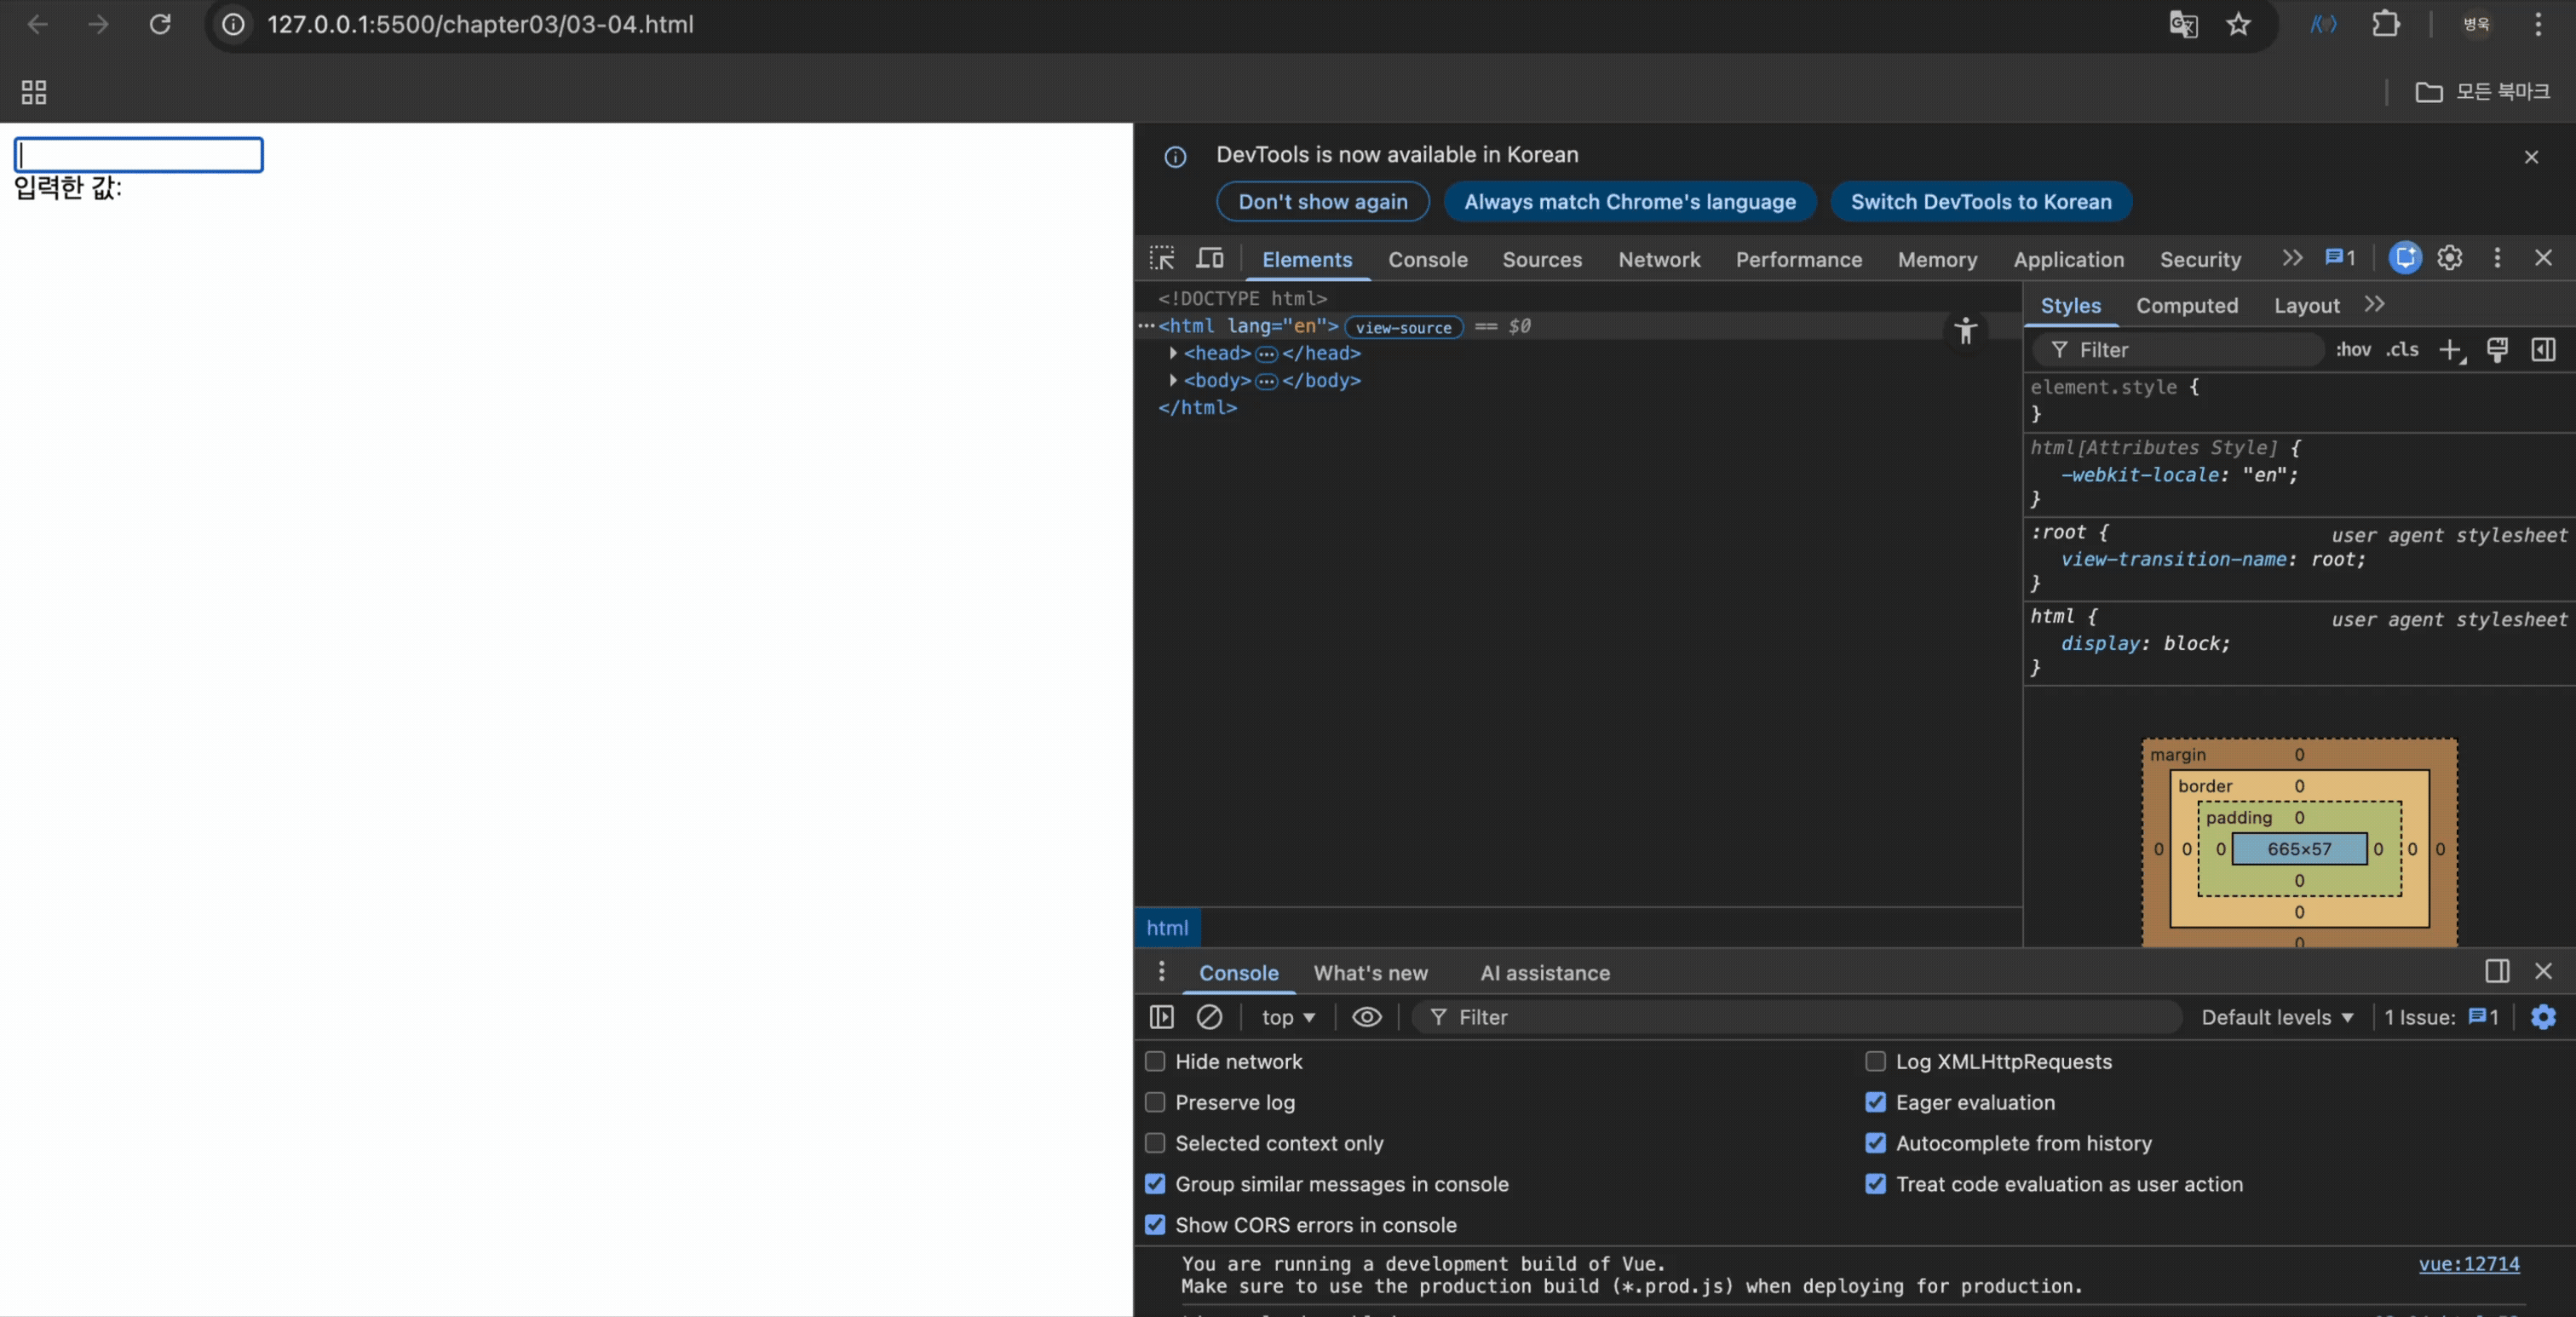Switch to the Network tab

pyautogui.click(x=1658, y=259)
